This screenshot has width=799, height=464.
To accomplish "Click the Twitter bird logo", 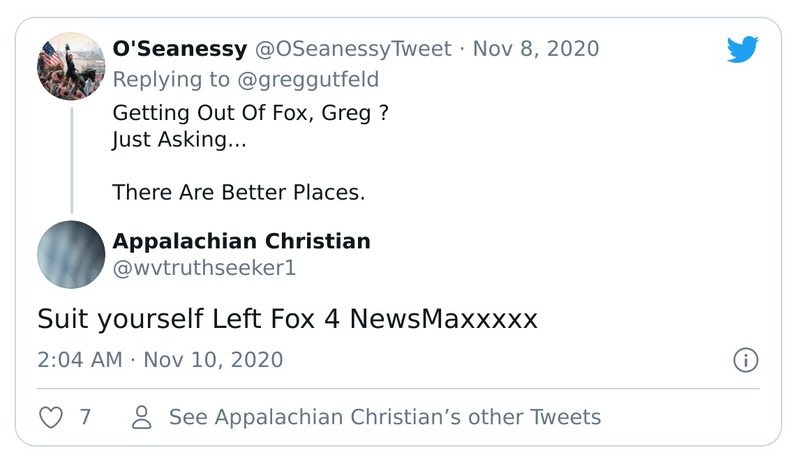I will pyautogui.click(x=743, y=51).
